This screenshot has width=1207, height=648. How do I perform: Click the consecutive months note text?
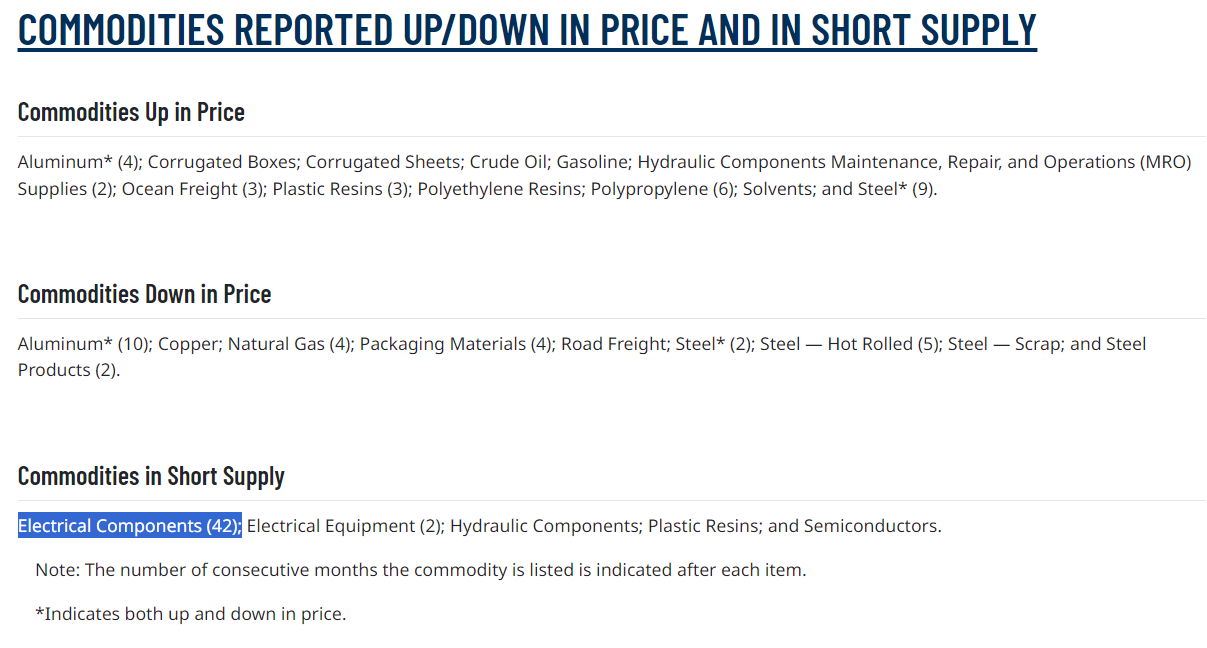tap(420, 570)
